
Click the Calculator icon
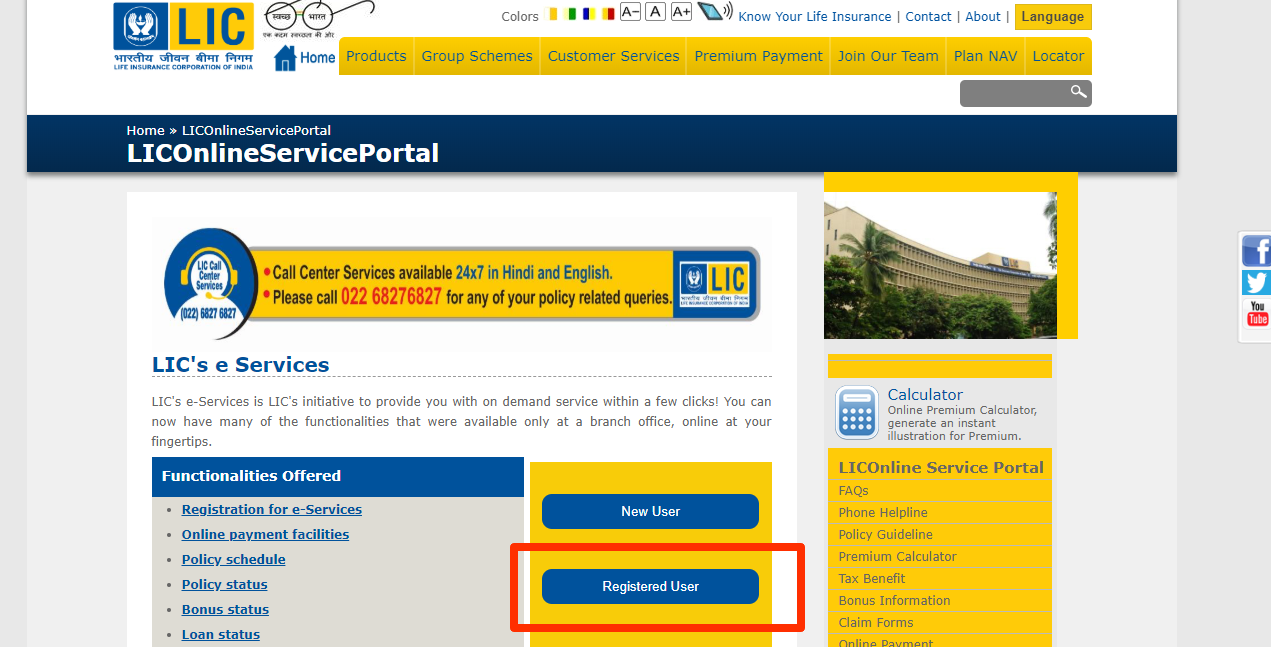(x=857, y=412)
